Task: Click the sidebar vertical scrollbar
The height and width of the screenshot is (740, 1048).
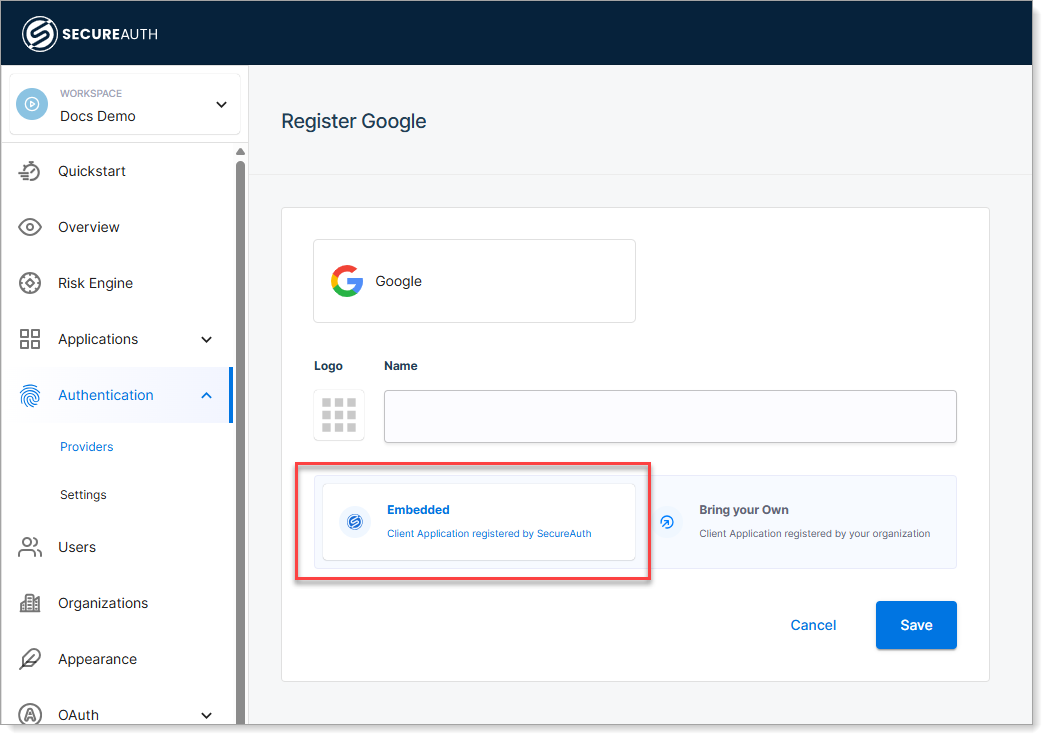Action: pos(241,441)
